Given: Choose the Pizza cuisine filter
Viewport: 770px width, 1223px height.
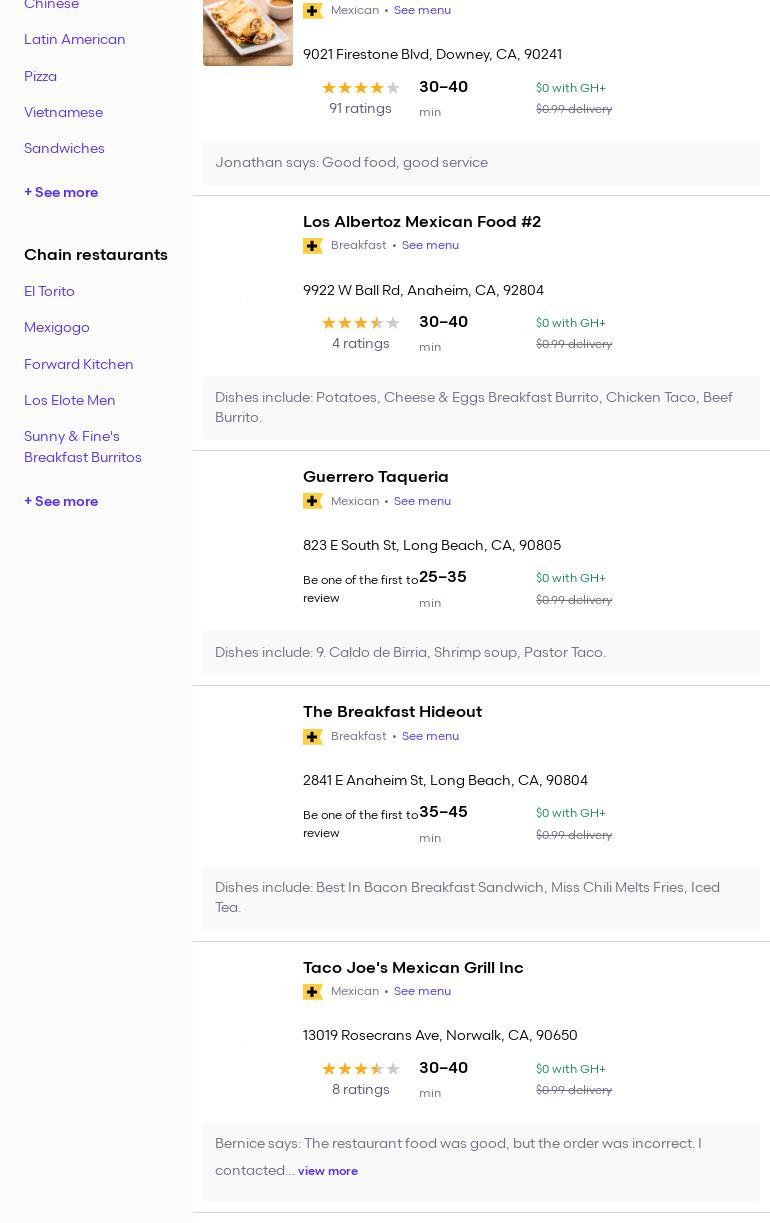Looking at the screenshot, I should (x=40, y=77).
